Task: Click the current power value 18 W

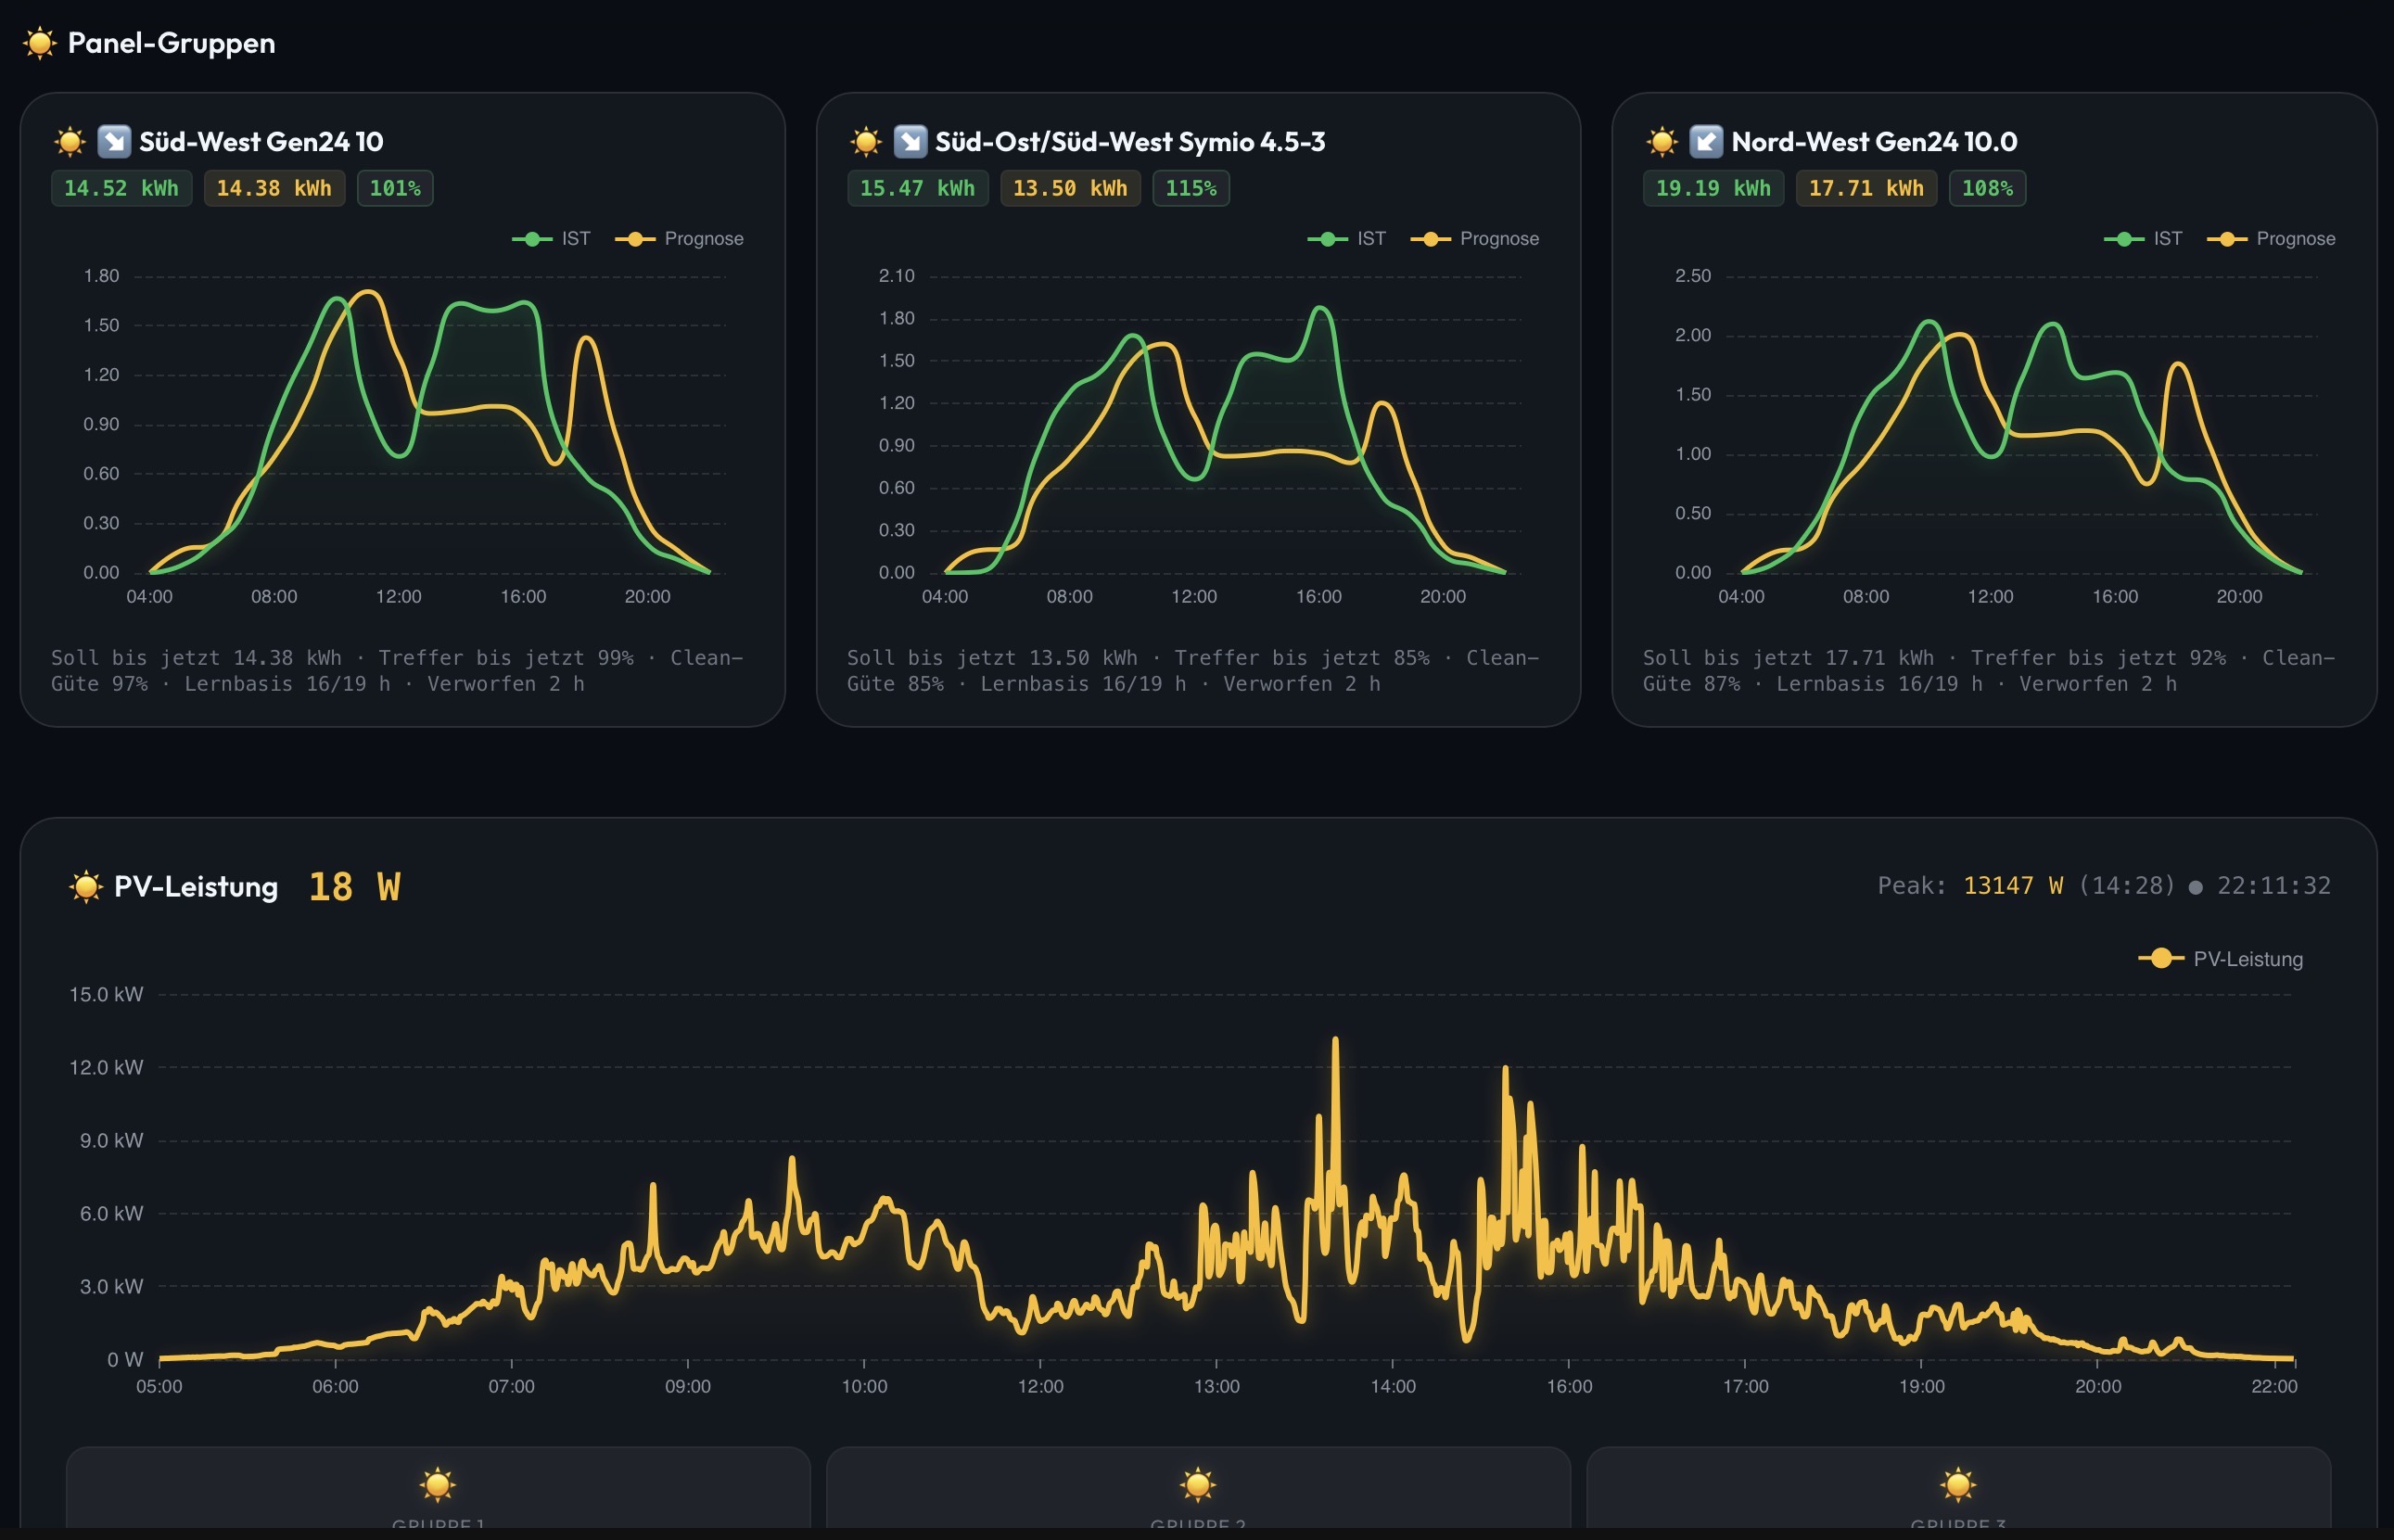Action: coord(354,887)
